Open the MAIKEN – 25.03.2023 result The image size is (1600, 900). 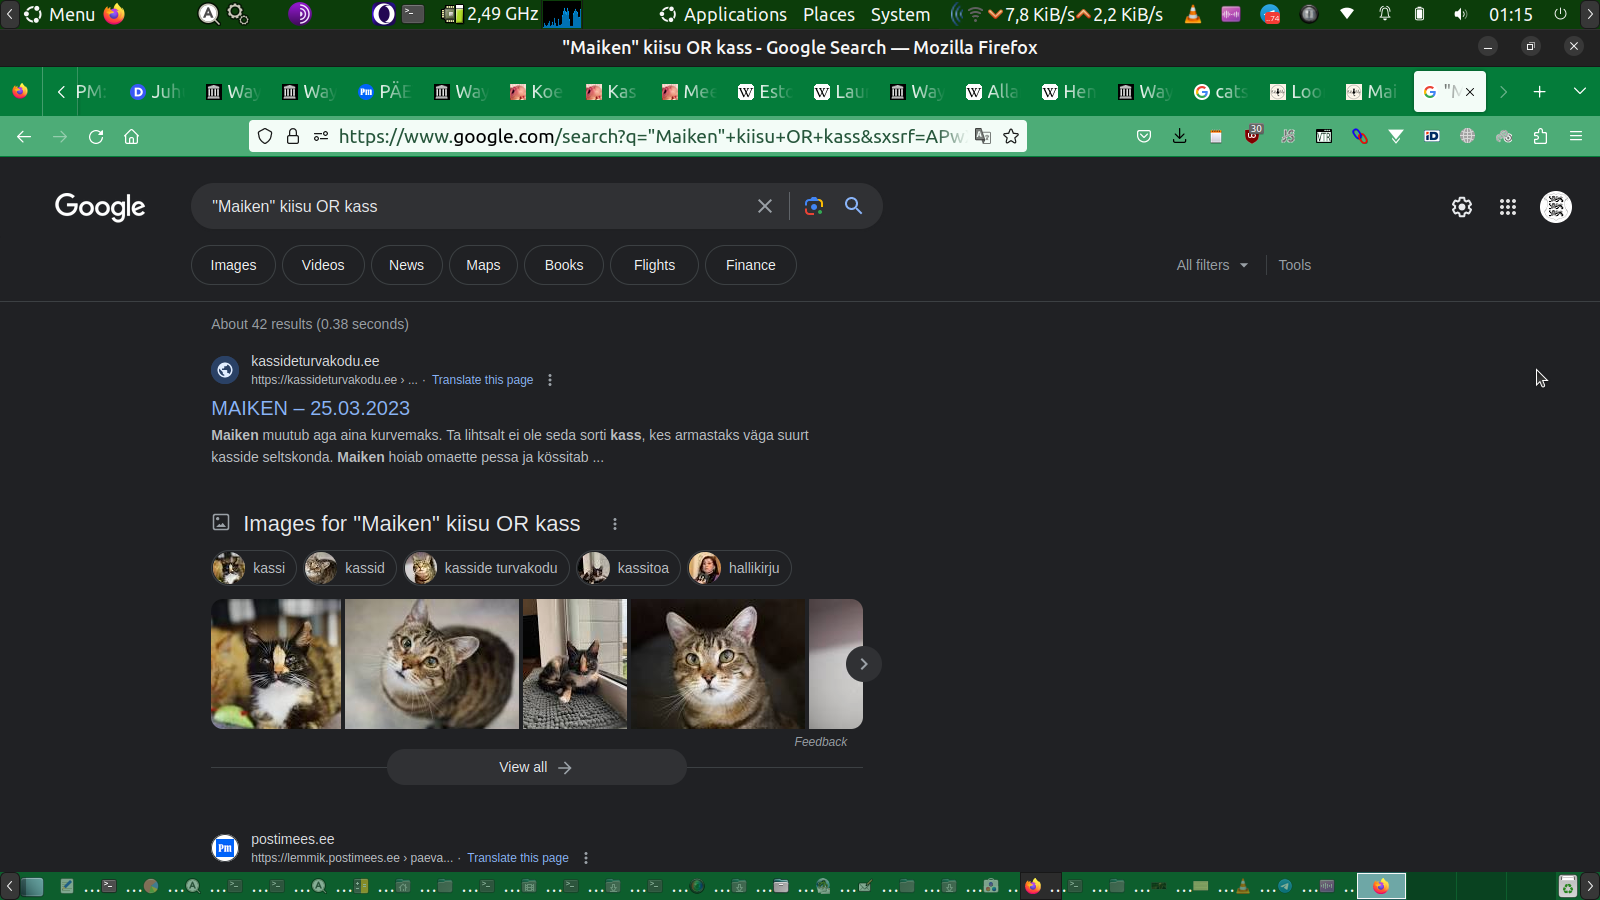(x=310, y=408)
